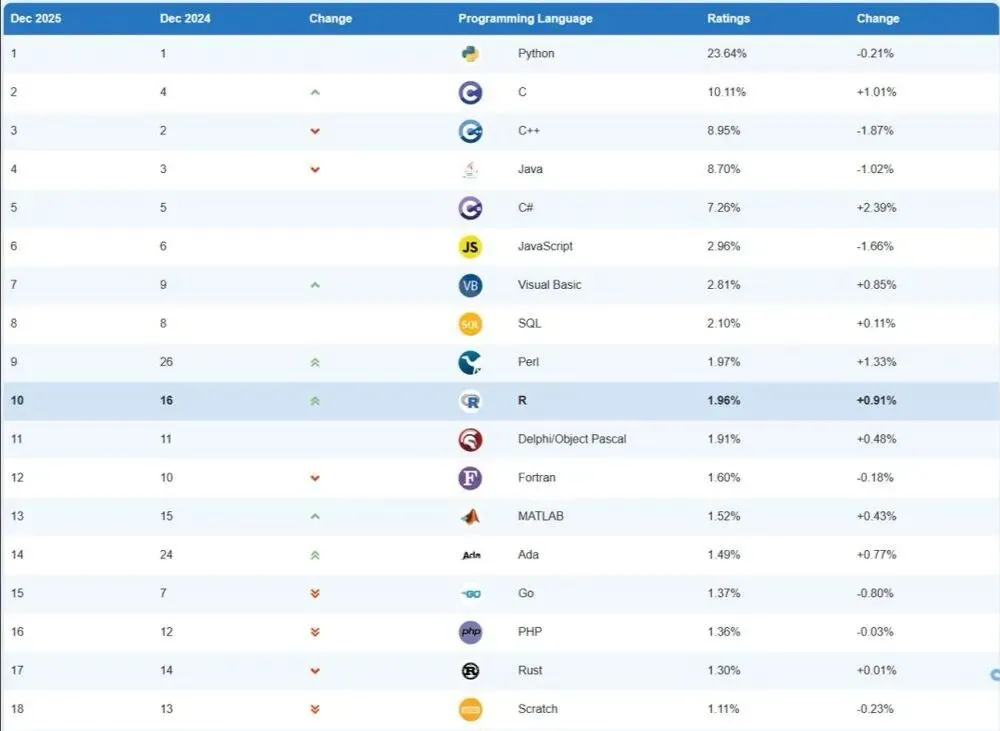Select the Java coffee cup icon
The height and width of the screenshot is (731, 1000).
click(x=470, y=170)
